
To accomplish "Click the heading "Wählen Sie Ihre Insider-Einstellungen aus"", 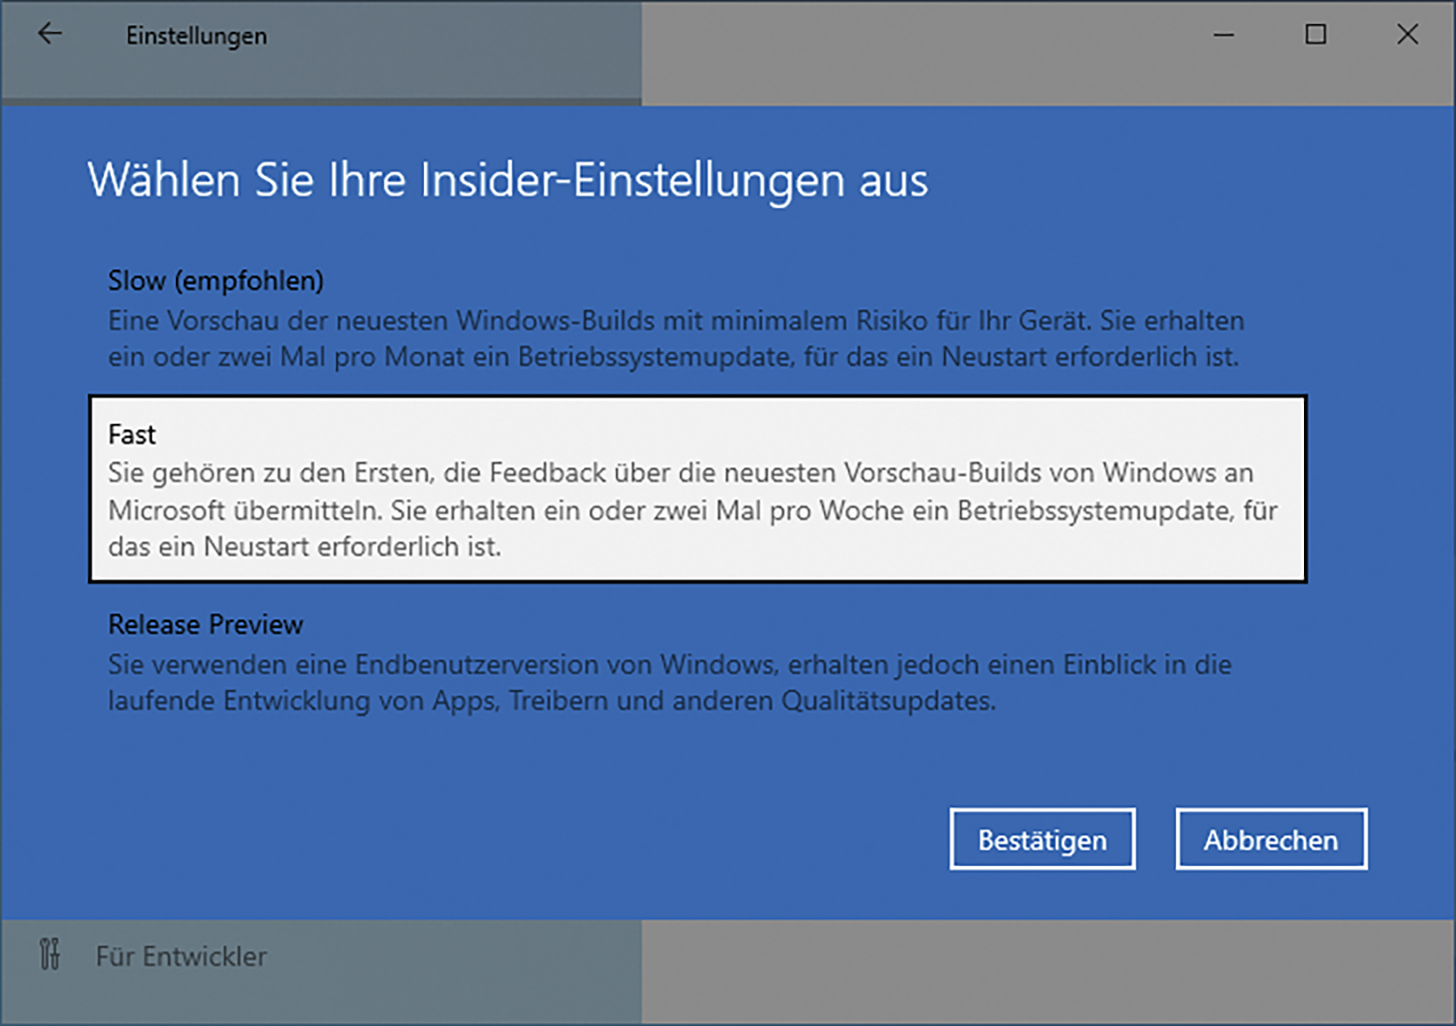I will pyautogui.click(x=507, y=181).
